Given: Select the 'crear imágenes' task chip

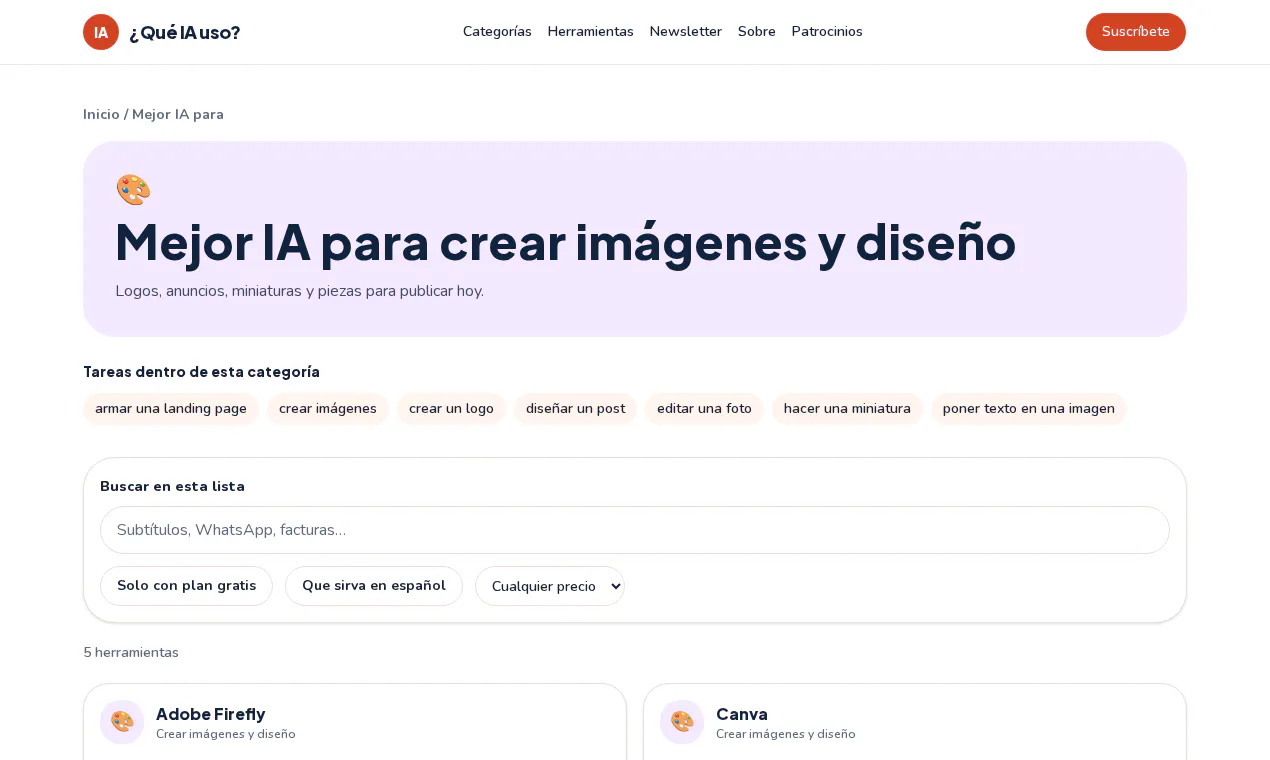Looking at the screenshot, I should point(328,409).
